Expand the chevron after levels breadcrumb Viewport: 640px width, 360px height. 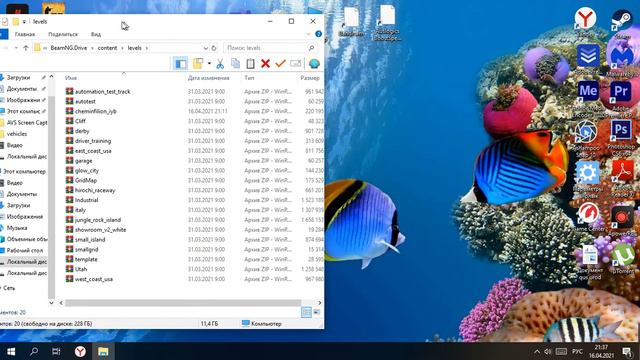(147, 48)
